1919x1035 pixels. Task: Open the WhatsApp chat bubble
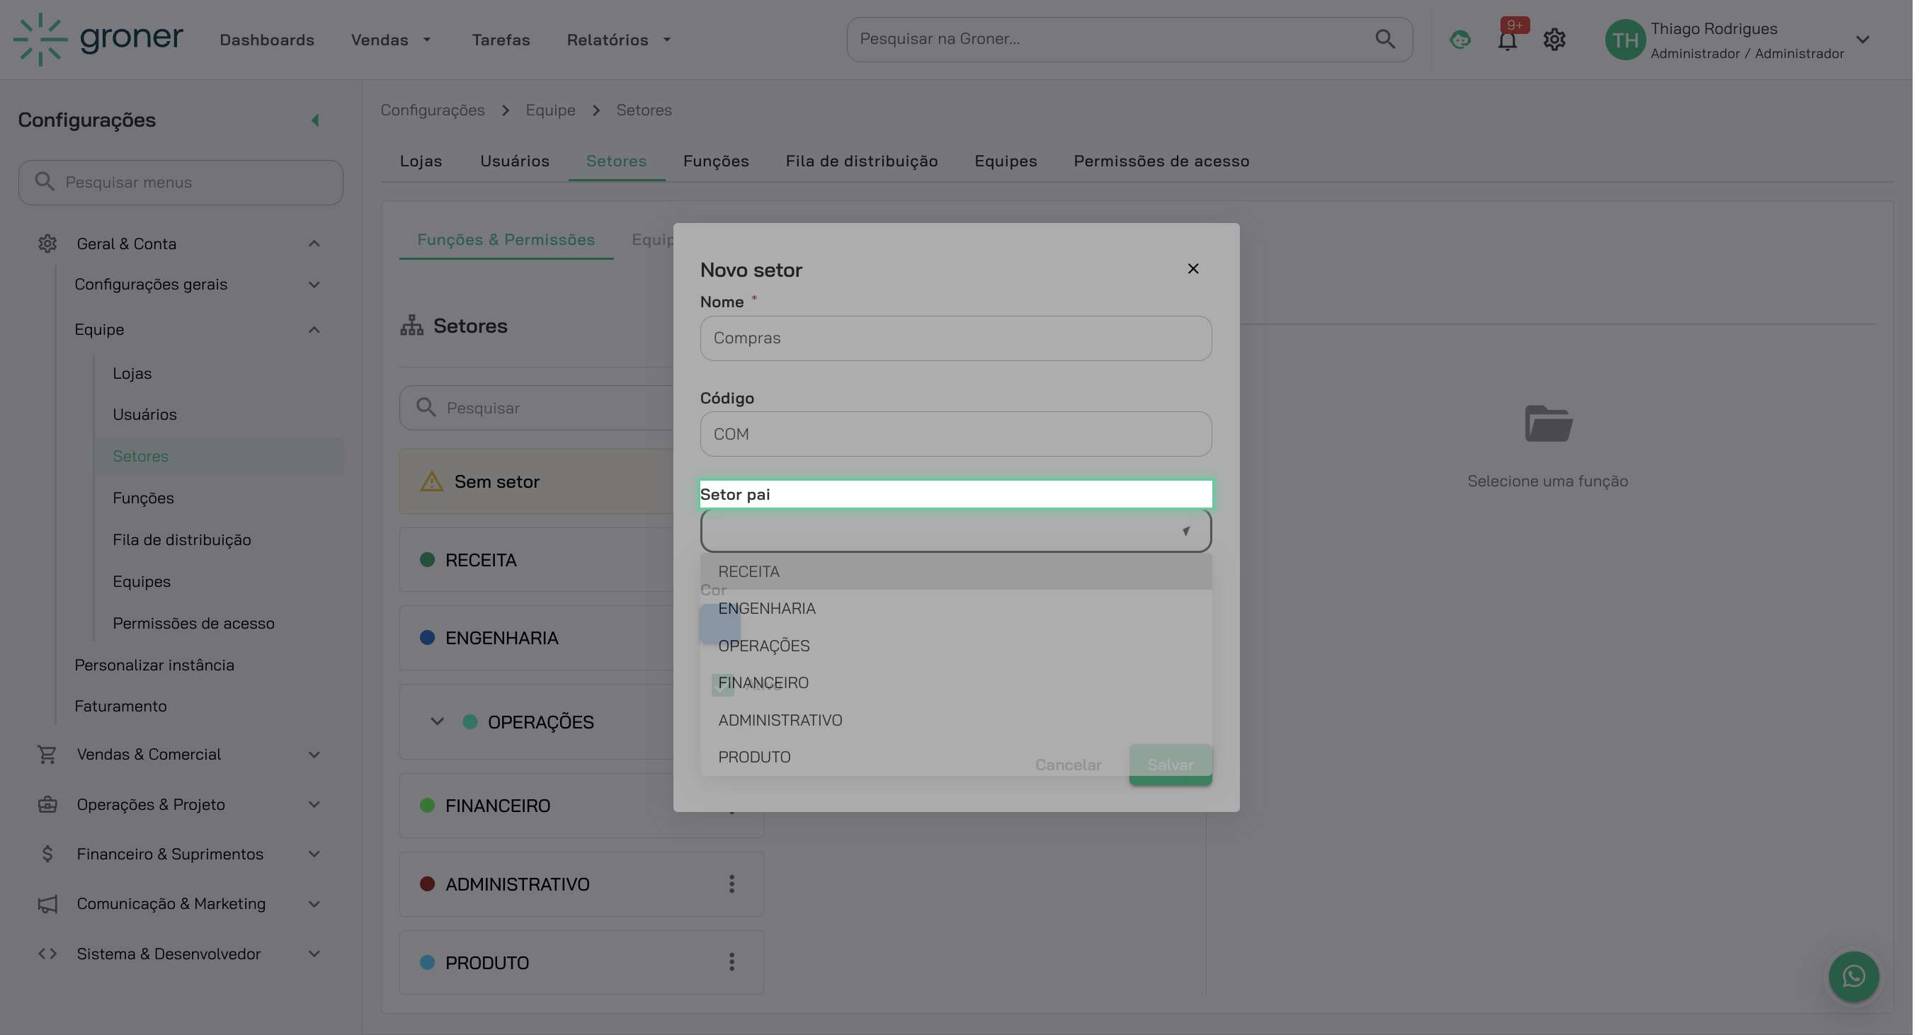(x=1852, y=976)
